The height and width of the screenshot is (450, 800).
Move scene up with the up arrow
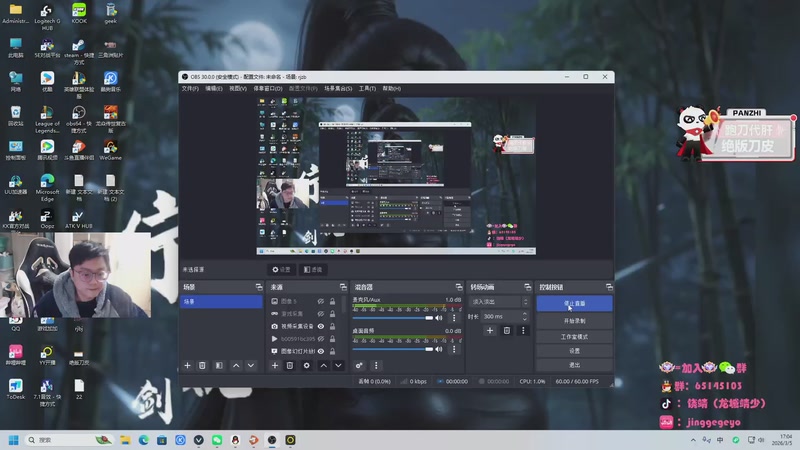[x=236, y=365]
